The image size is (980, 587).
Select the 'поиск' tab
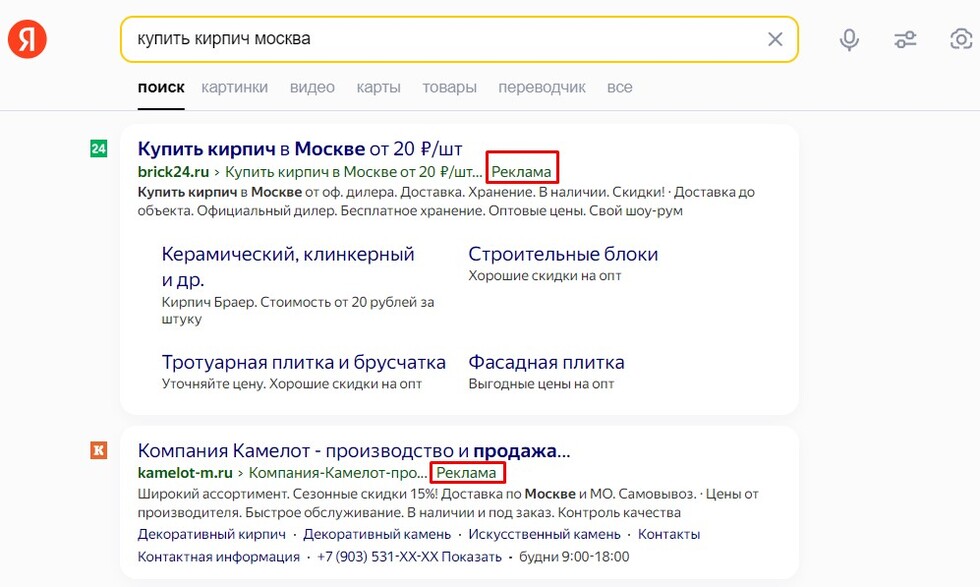point(161,88)
